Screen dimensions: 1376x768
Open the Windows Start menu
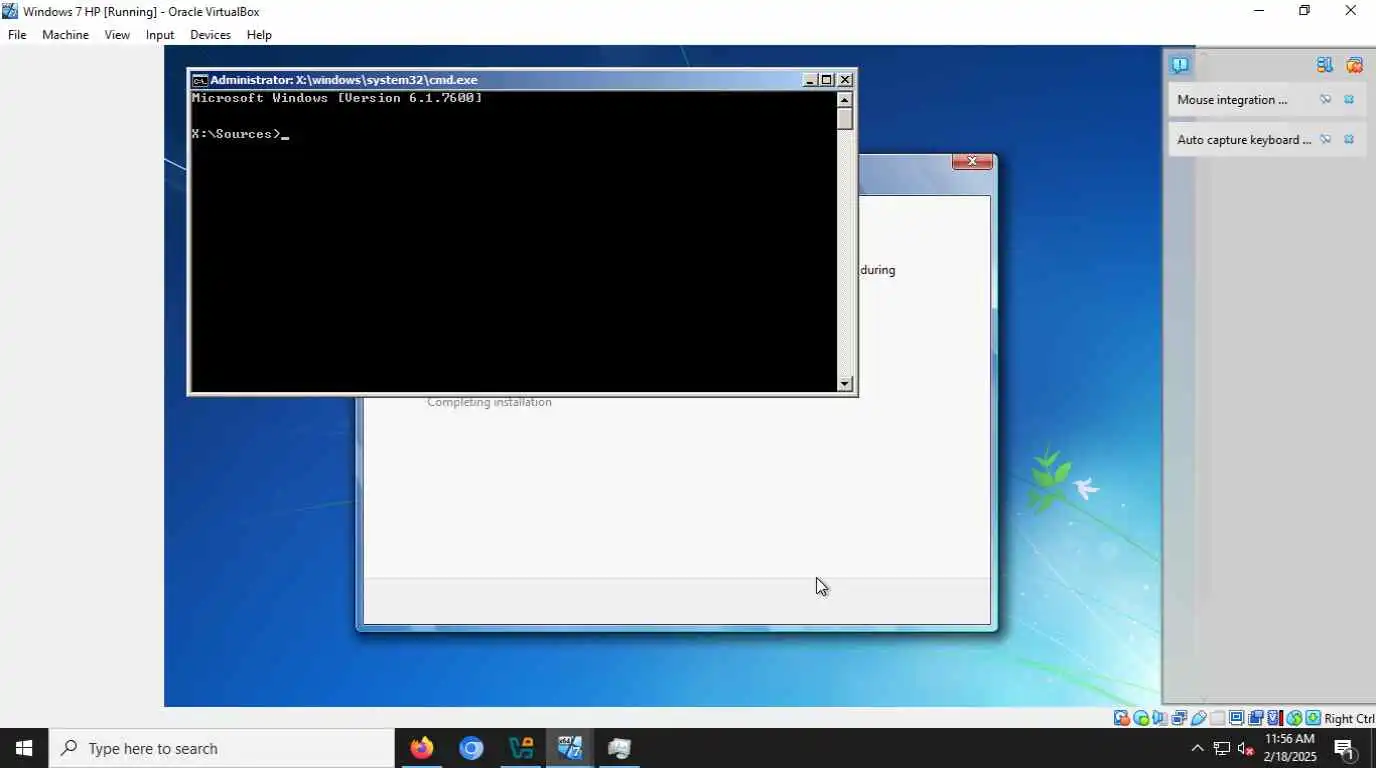point(24,748)
